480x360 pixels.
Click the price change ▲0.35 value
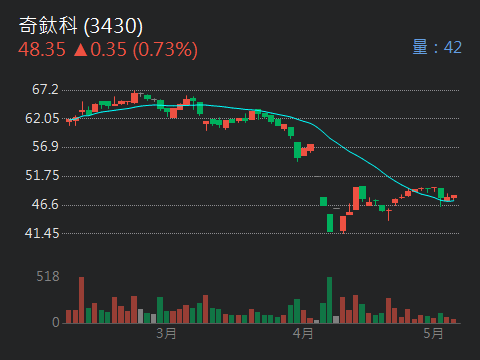[100, 50]
